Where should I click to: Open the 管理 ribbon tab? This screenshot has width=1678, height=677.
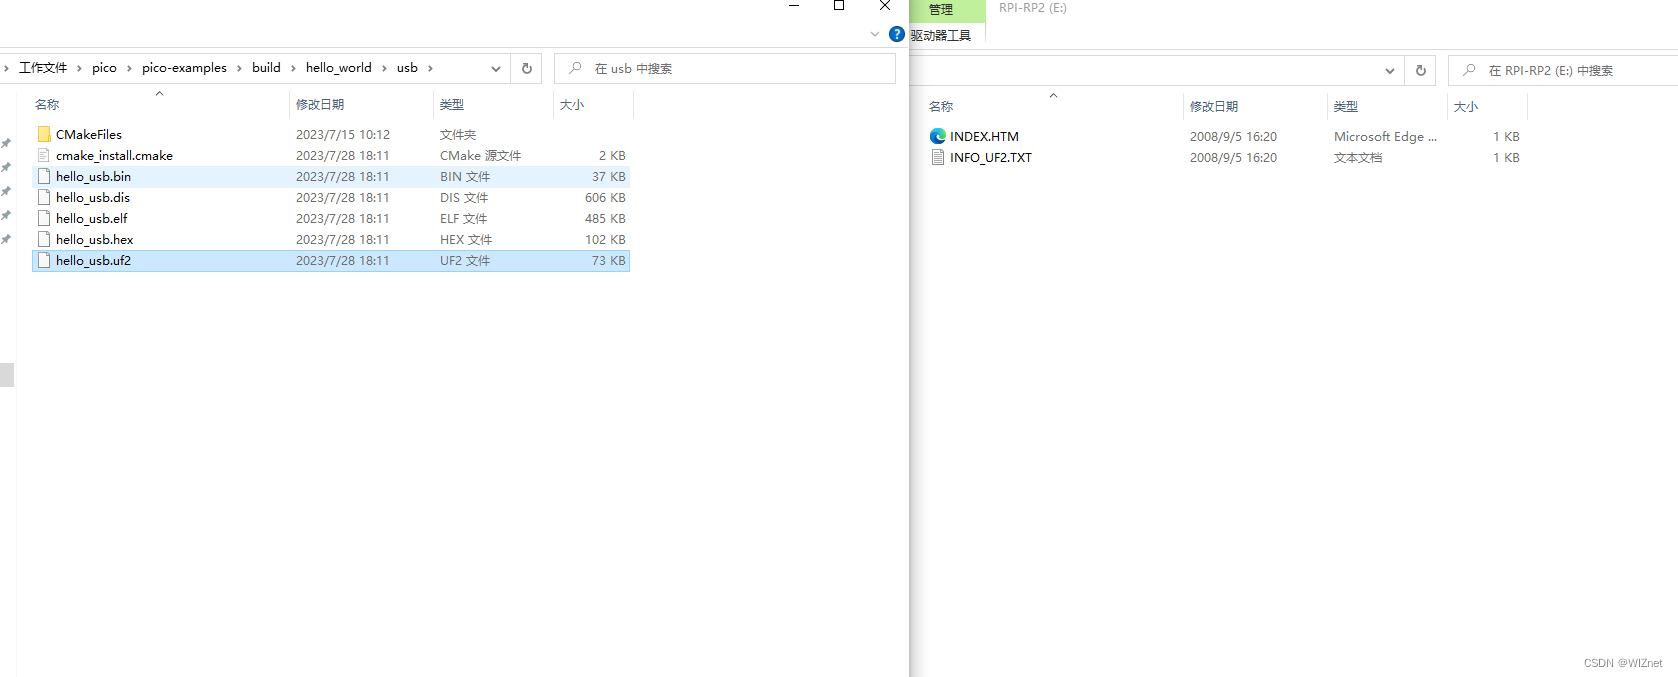941,10
